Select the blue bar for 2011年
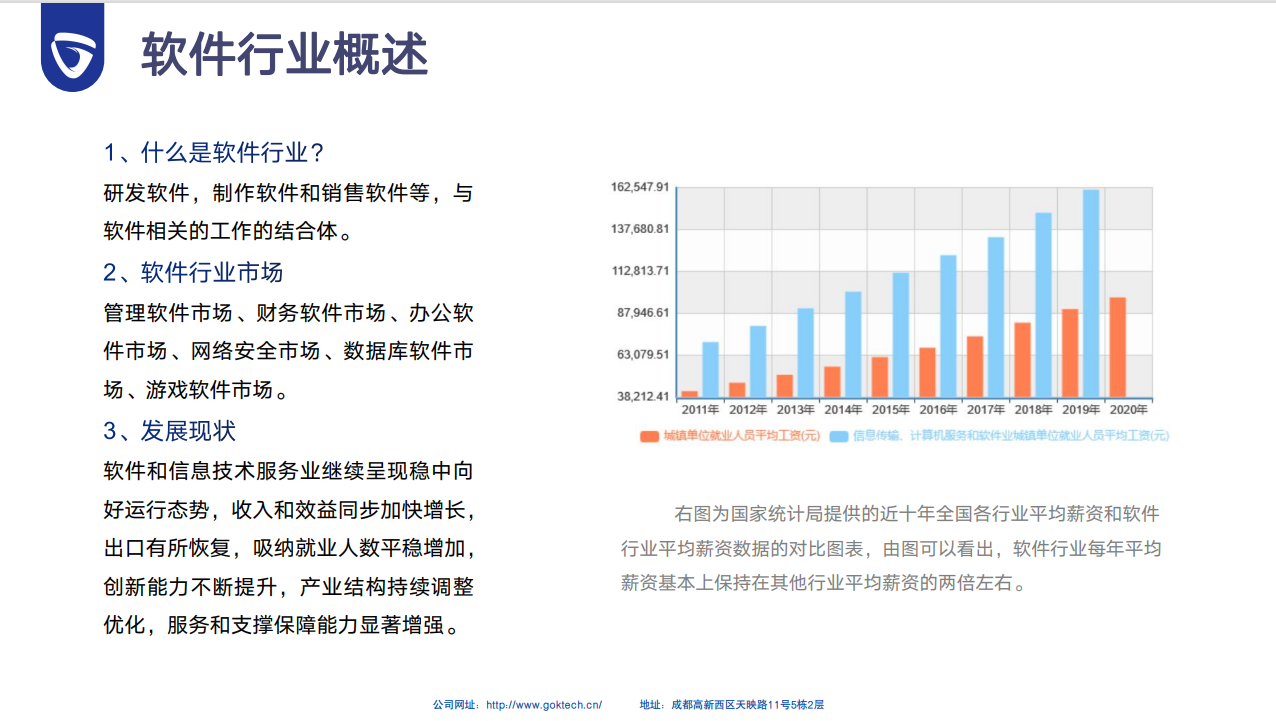 point(710,370)
